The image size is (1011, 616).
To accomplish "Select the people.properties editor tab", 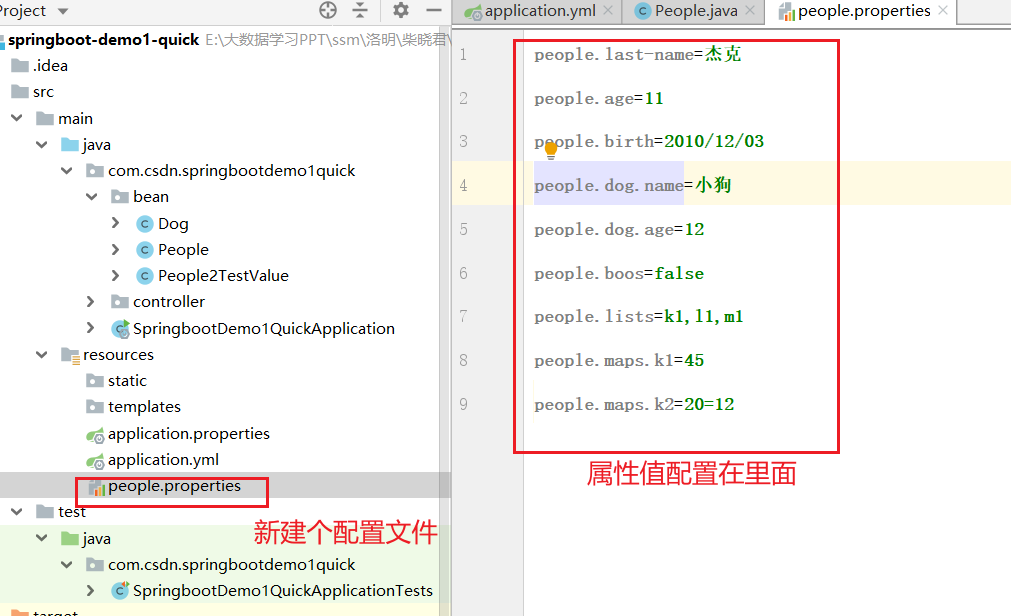I will pos(863,11).
